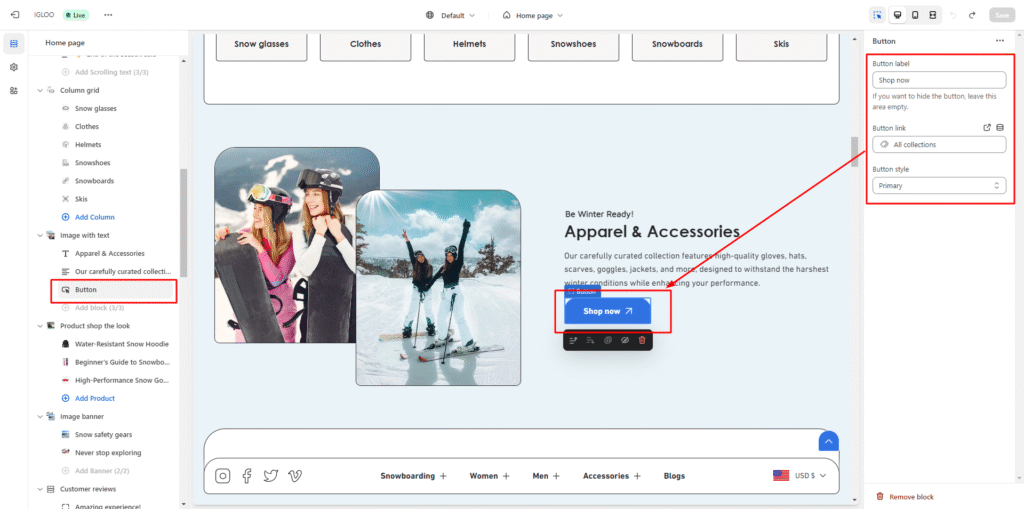Viewport: 1024px width, 509px height.
Task: Click the Button label input field
Action: 938,80
